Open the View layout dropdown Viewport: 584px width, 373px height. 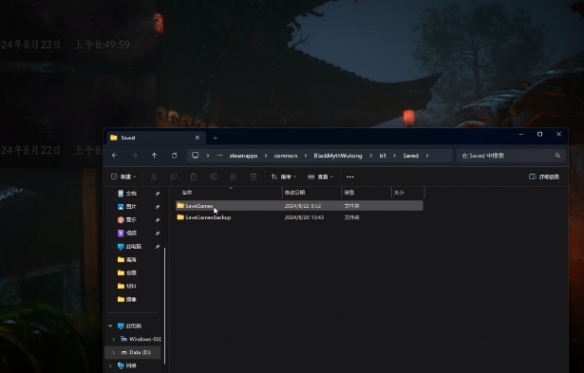click(x=320, y=177)
